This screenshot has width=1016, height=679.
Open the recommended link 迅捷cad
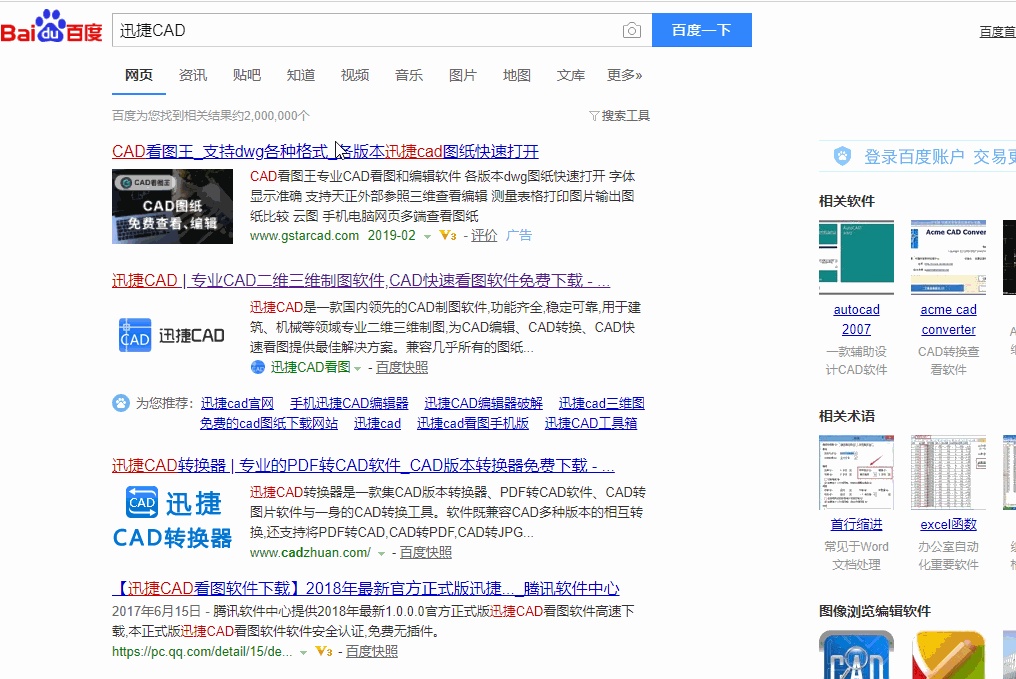click(x=377, y=423)
